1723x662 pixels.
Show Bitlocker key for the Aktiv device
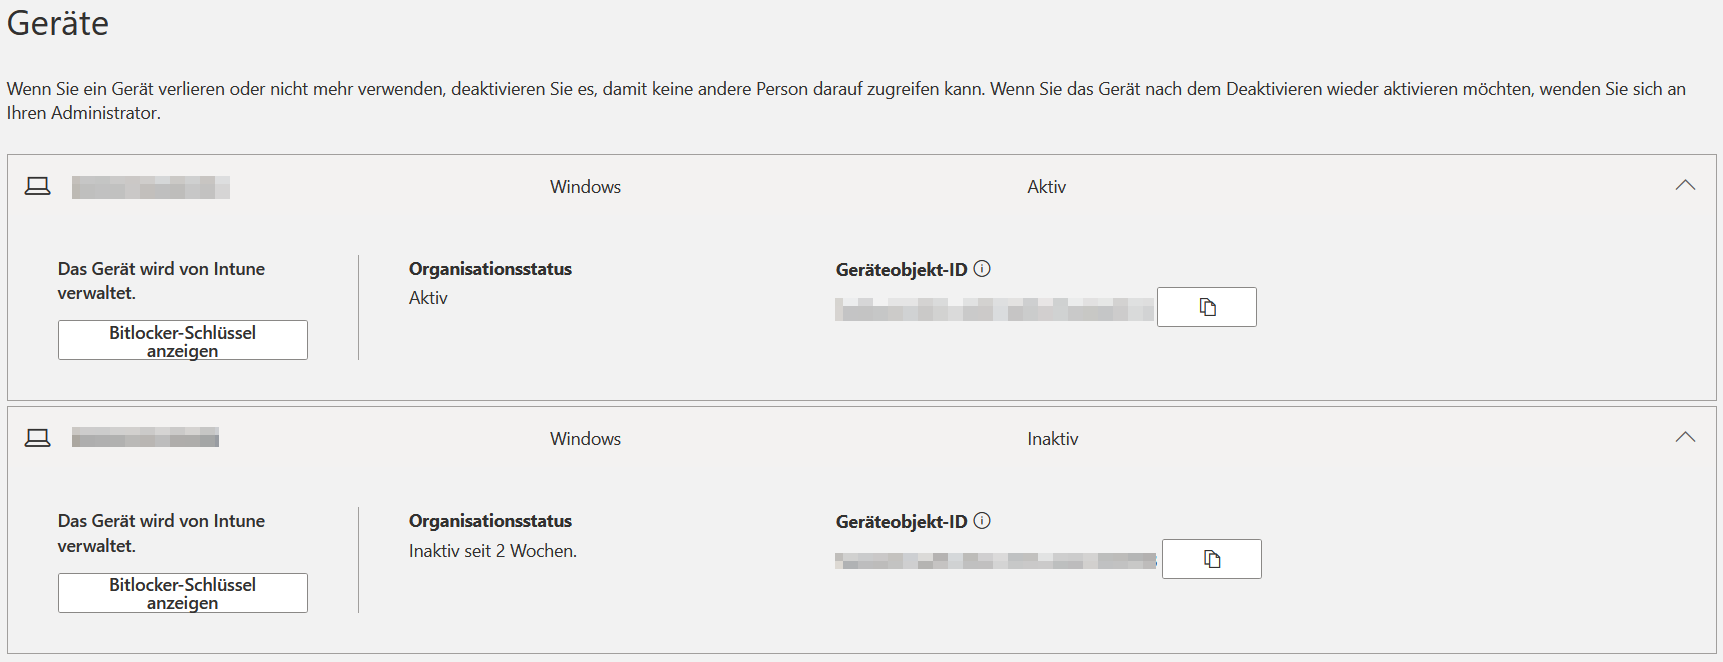tap(183, 340)
